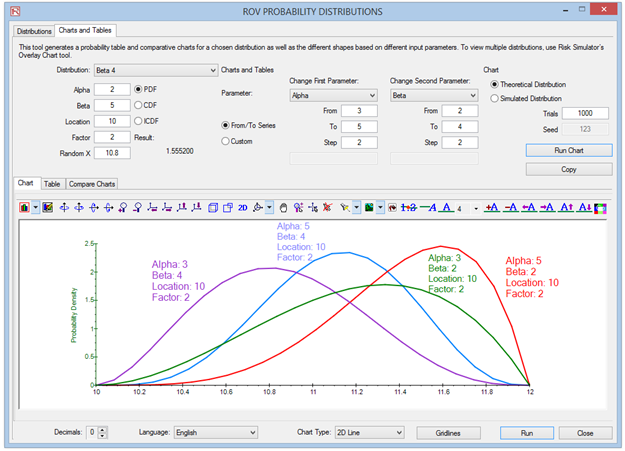Choose the From/To Series option
The image size is (625, 451).
(x=225, y=125)
